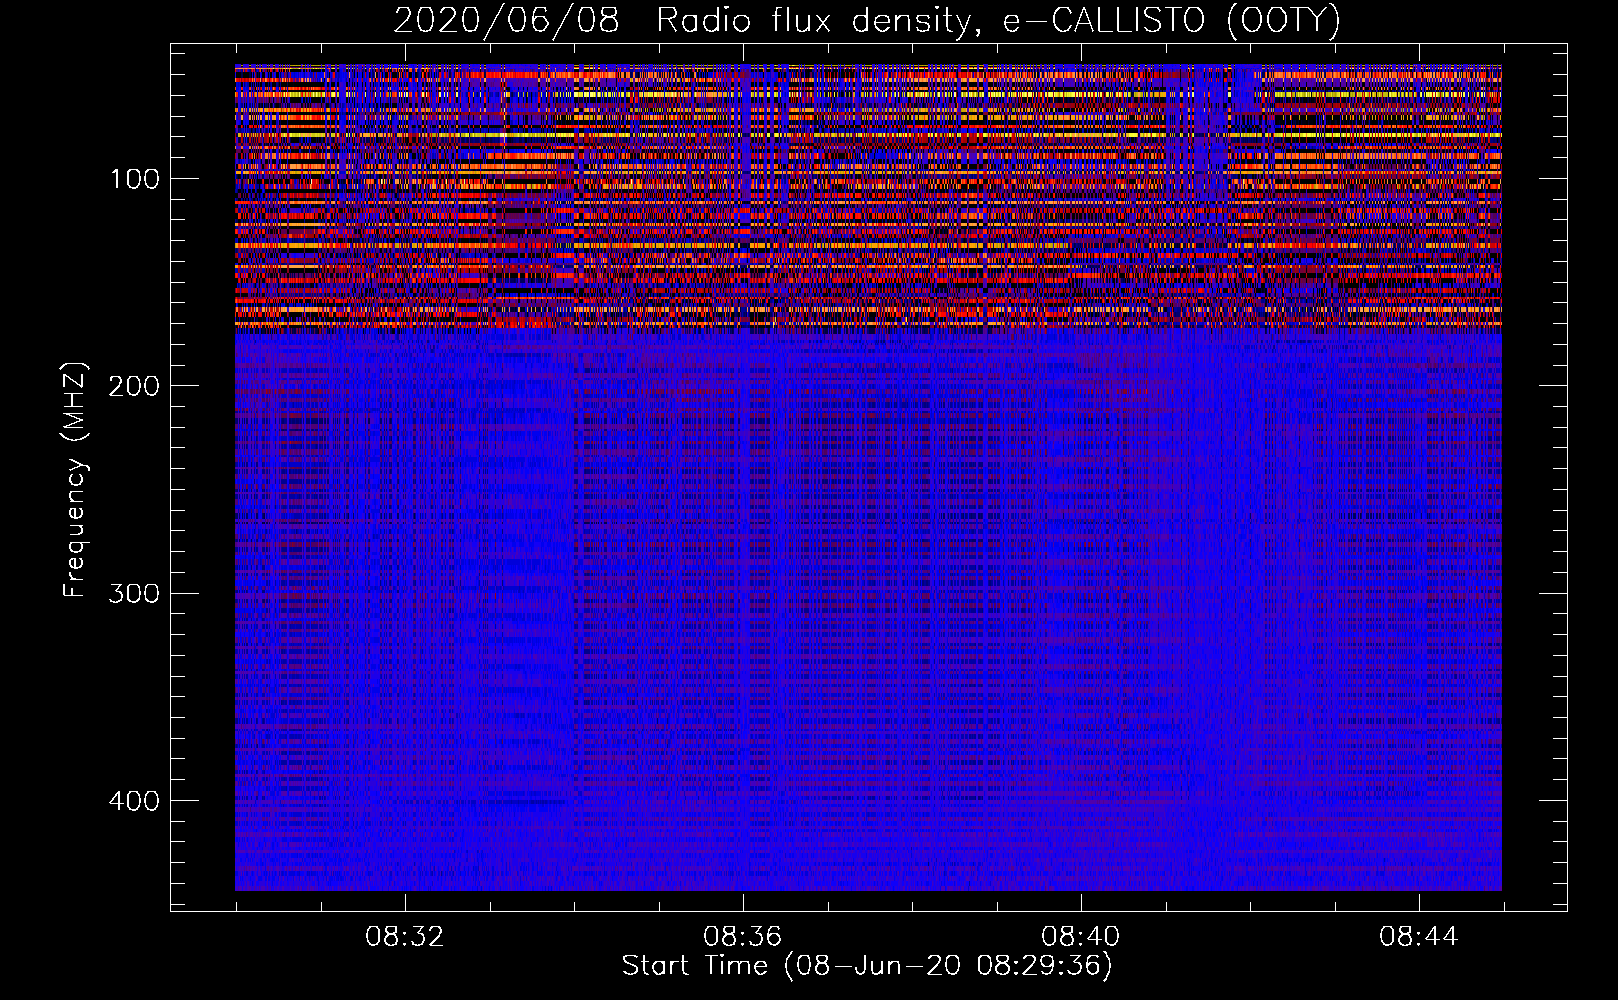Click the 100 frequency tick label
The image size is (1618, 1000).
134,179
